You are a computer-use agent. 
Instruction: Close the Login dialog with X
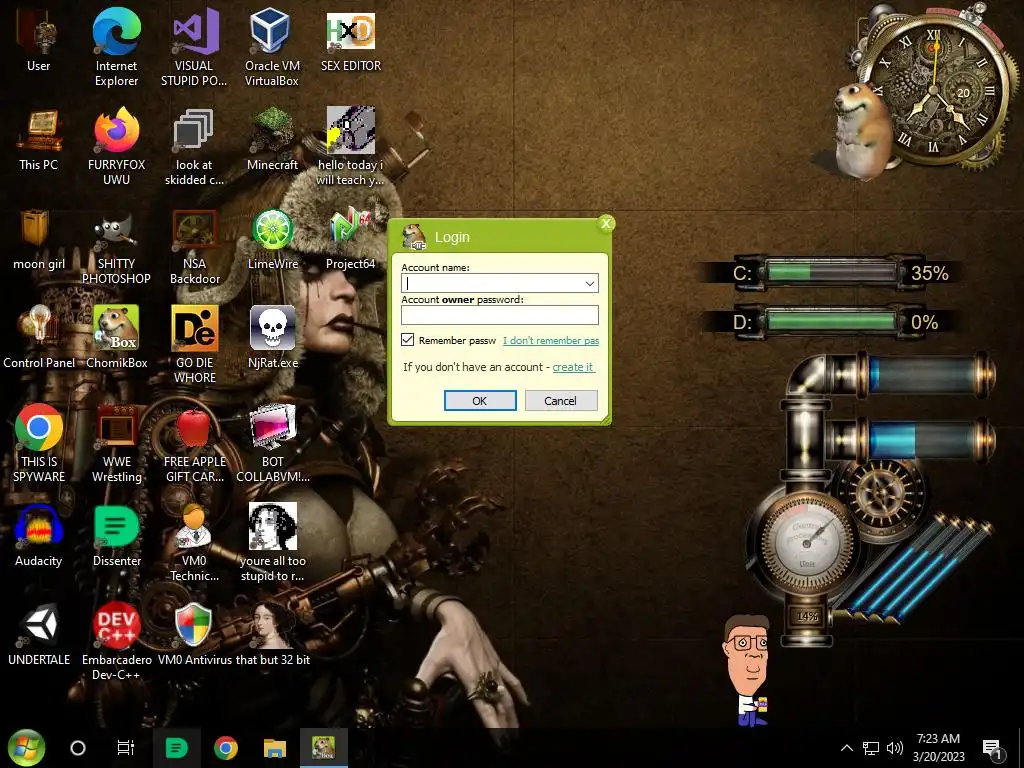point(606,223)
